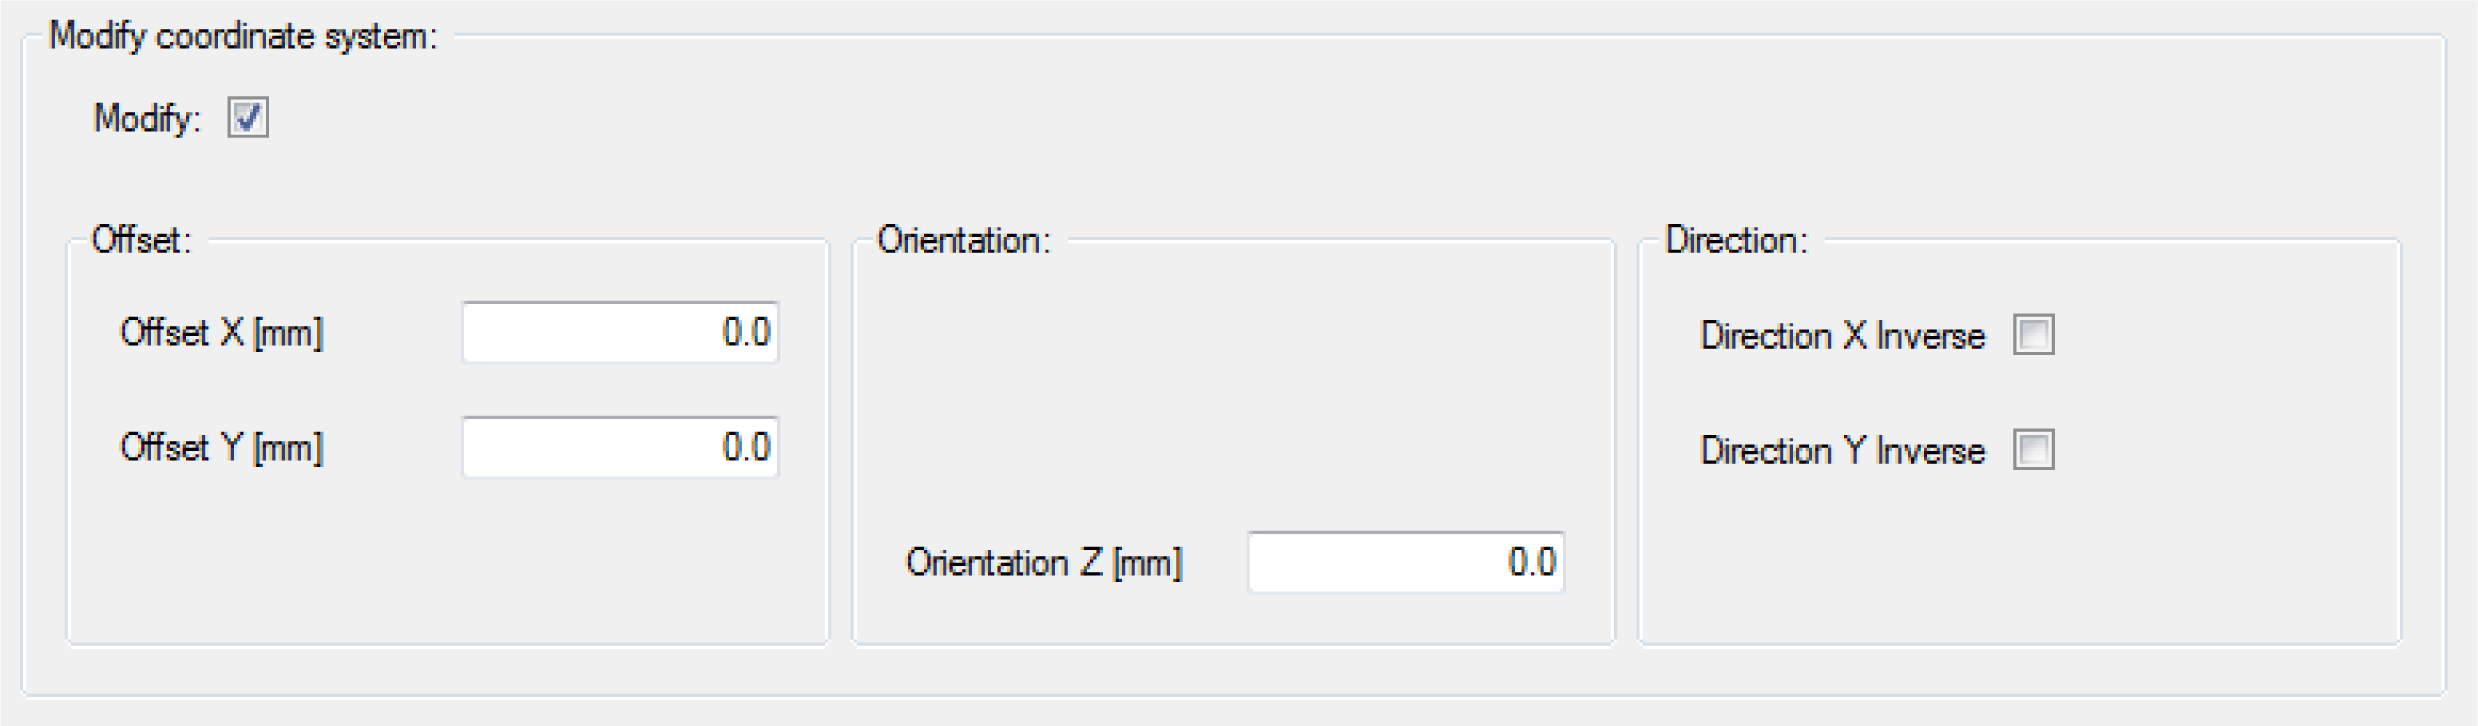Viewport: 2478px width, 726px height.
Task: Click the "Orientation:" group box title
Action: coord(963,241)
